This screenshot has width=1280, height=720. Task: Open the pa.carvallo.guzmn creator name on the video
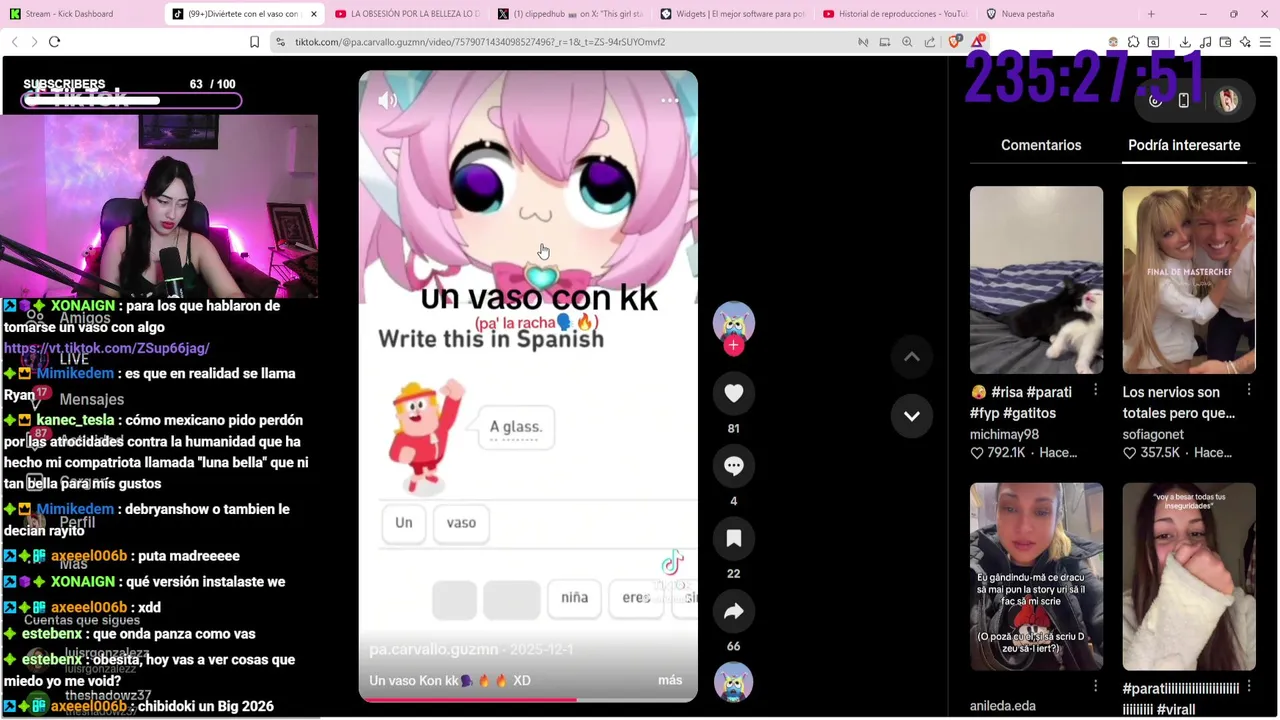click(x=433, y=650)
